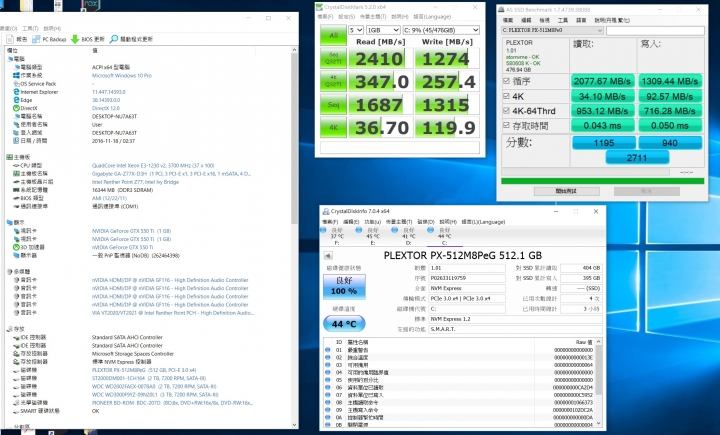
Task: Select the Internet Explorer row icon
Action: click(16, 92)
